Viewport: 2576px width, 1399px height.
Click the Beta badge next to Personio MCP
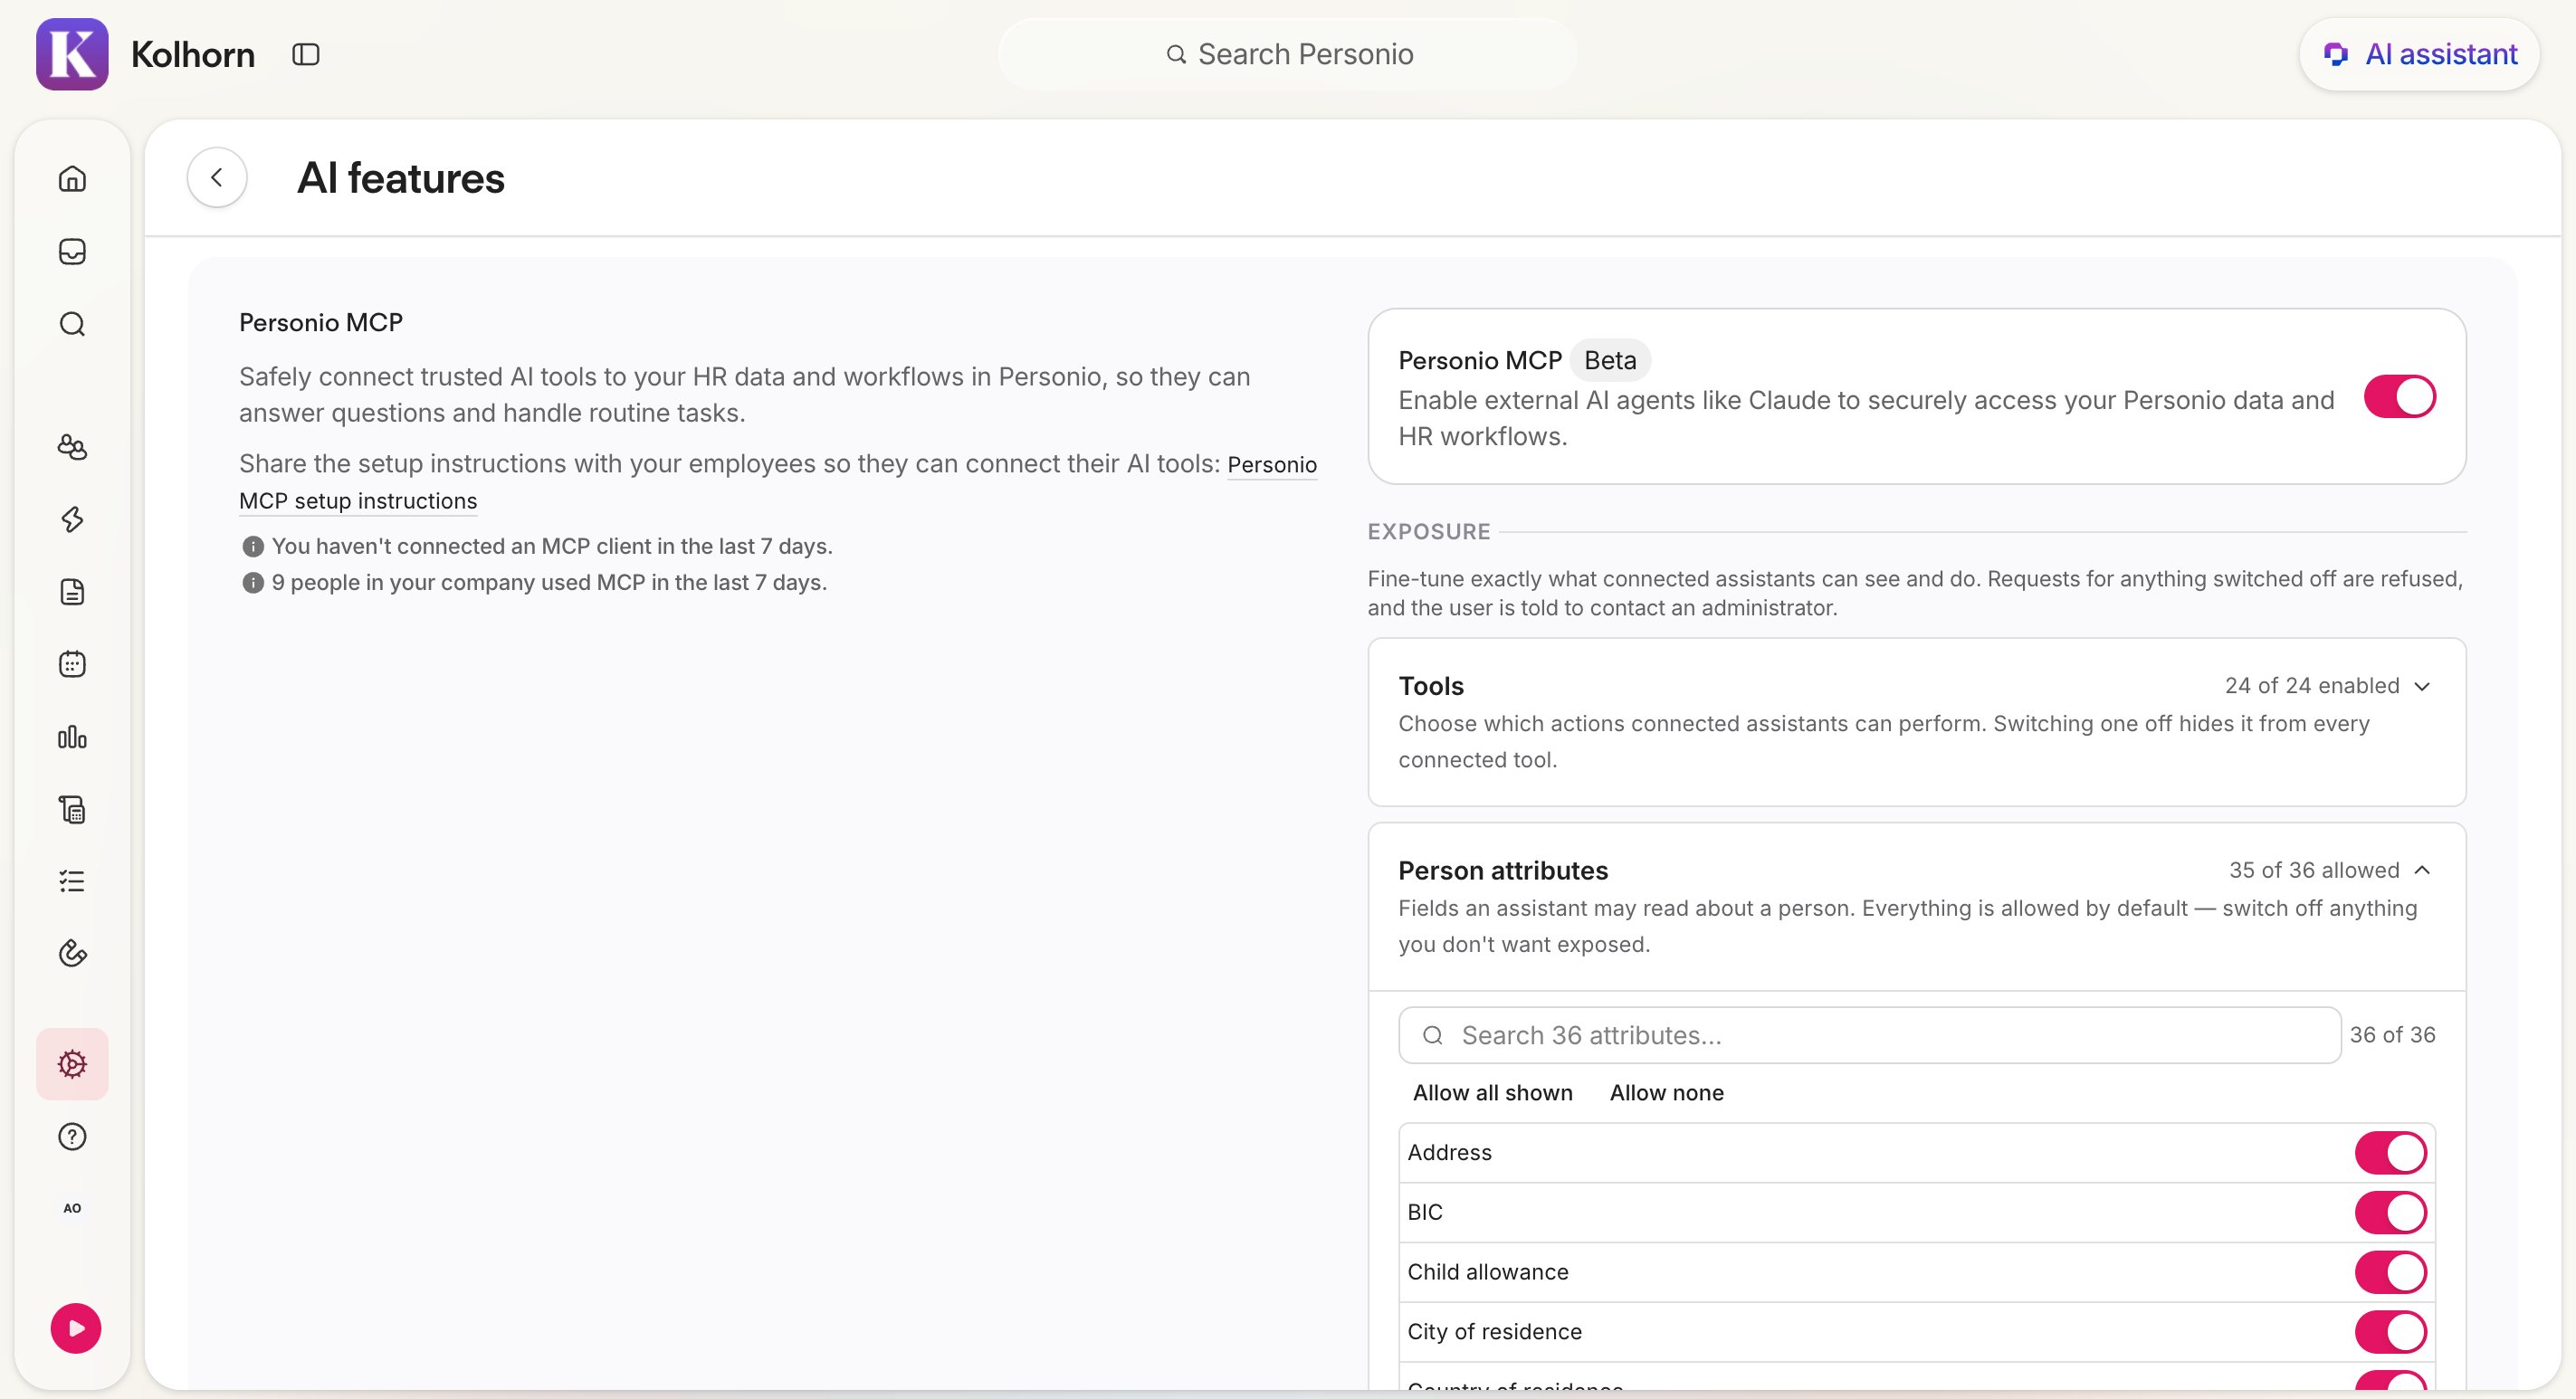(1610, 360)
